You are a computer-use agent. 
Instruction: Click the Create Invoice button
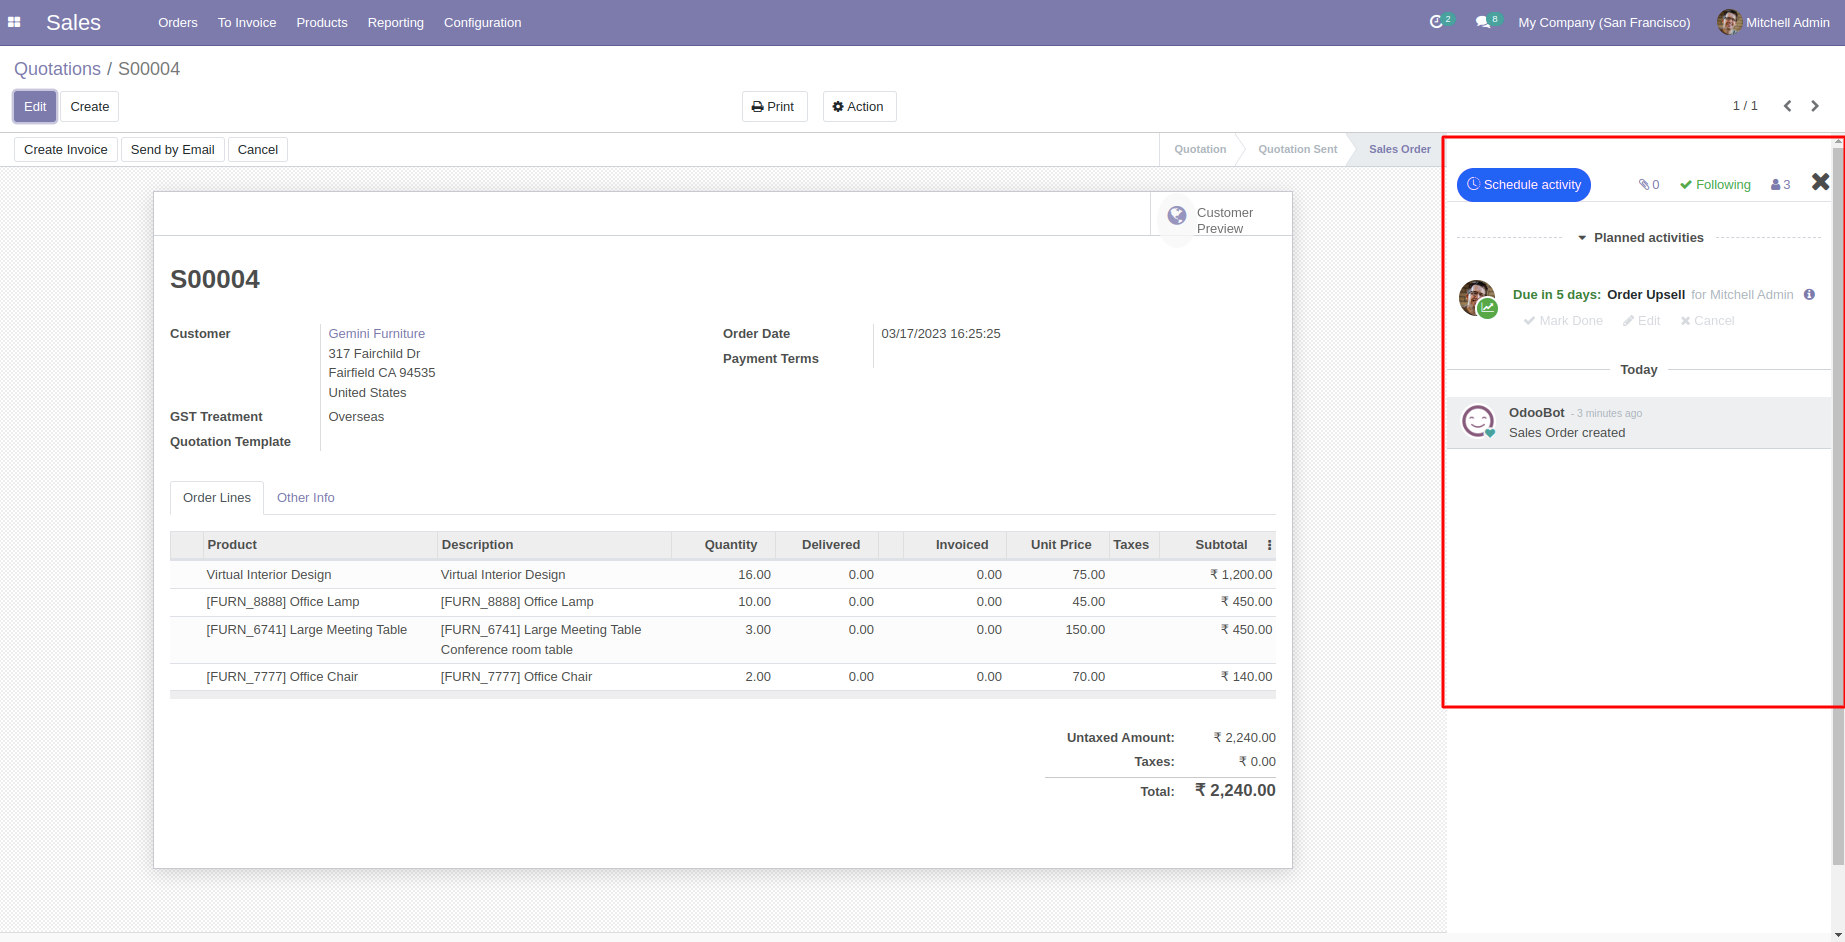pyautogui.click(x=66, y=150)
